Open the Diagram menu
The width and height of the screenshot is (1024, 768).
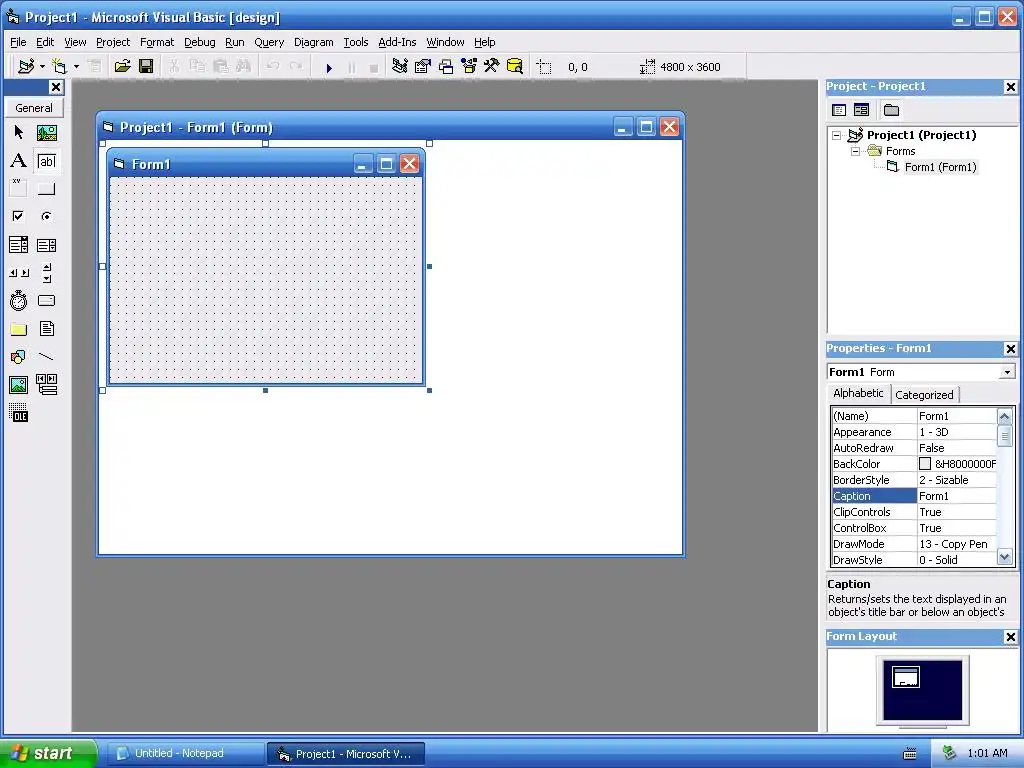[313, 42]
